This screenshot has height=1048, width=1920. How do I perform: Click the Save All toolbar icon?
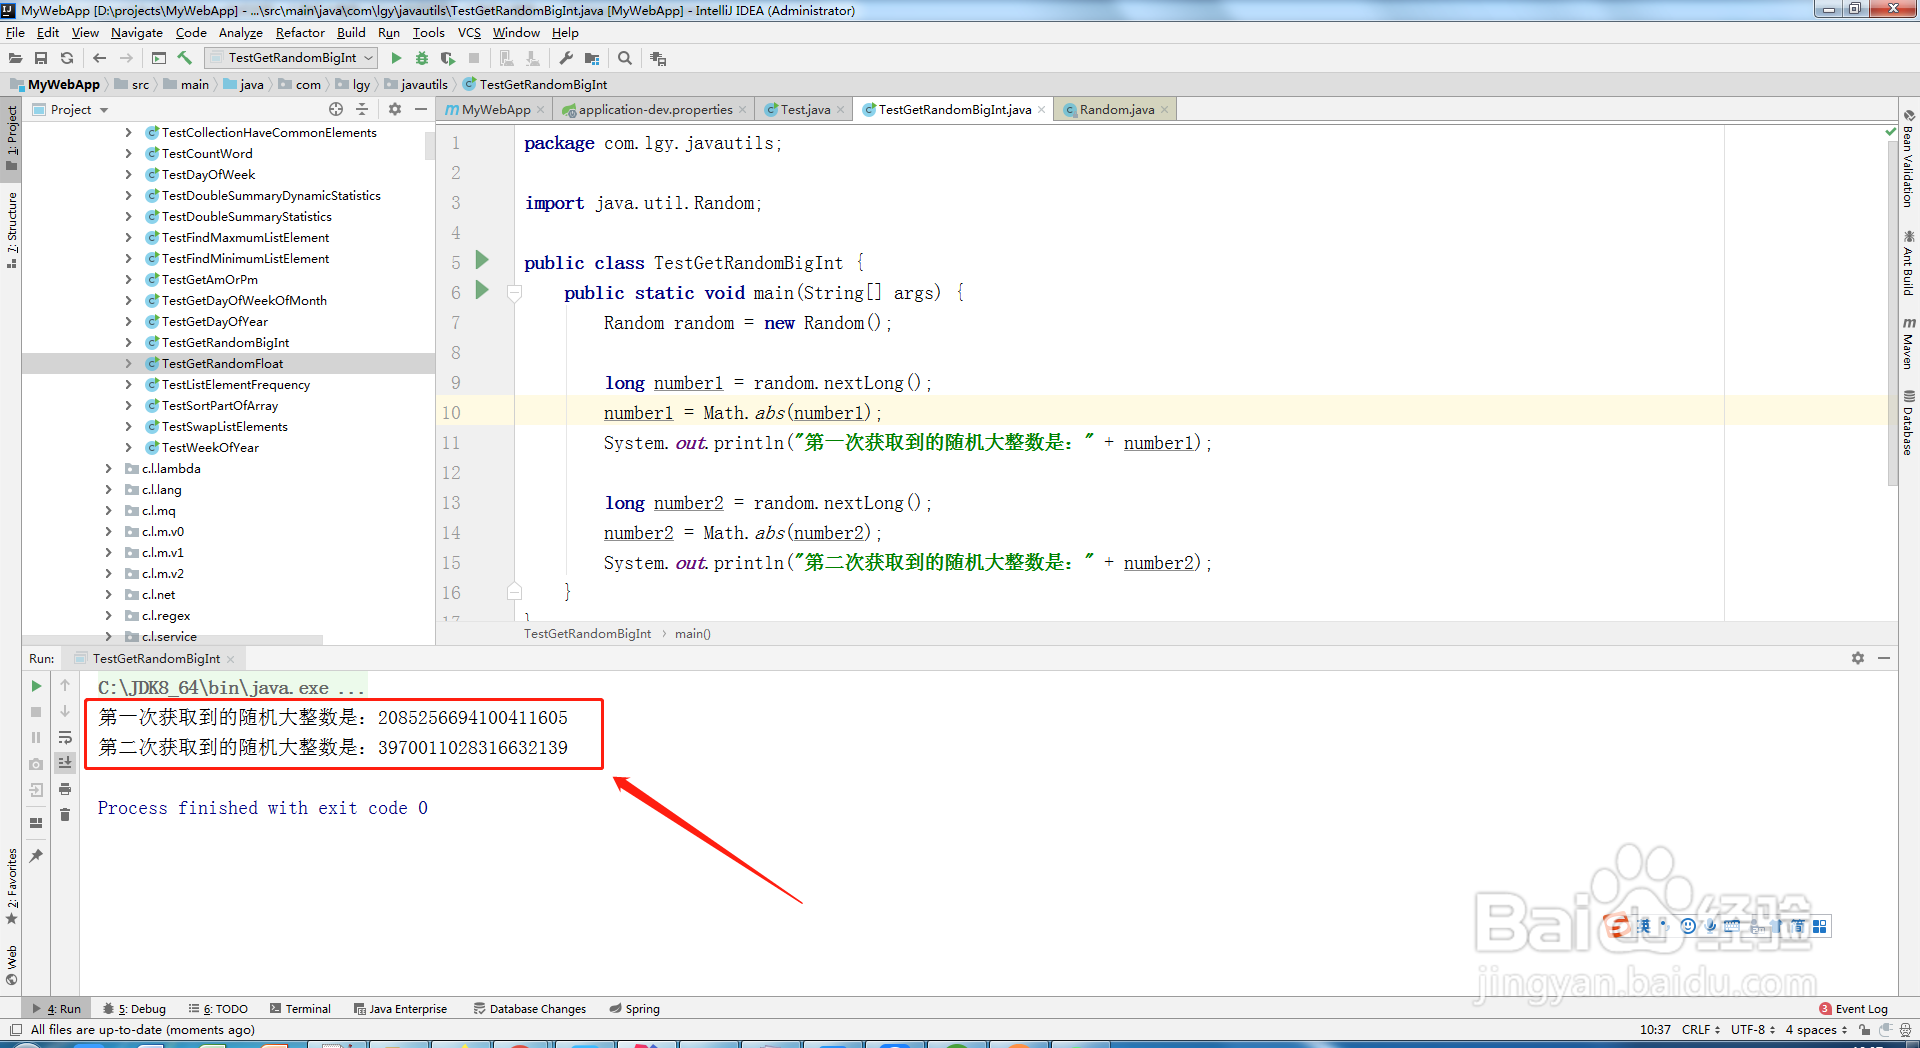(41, 58)
